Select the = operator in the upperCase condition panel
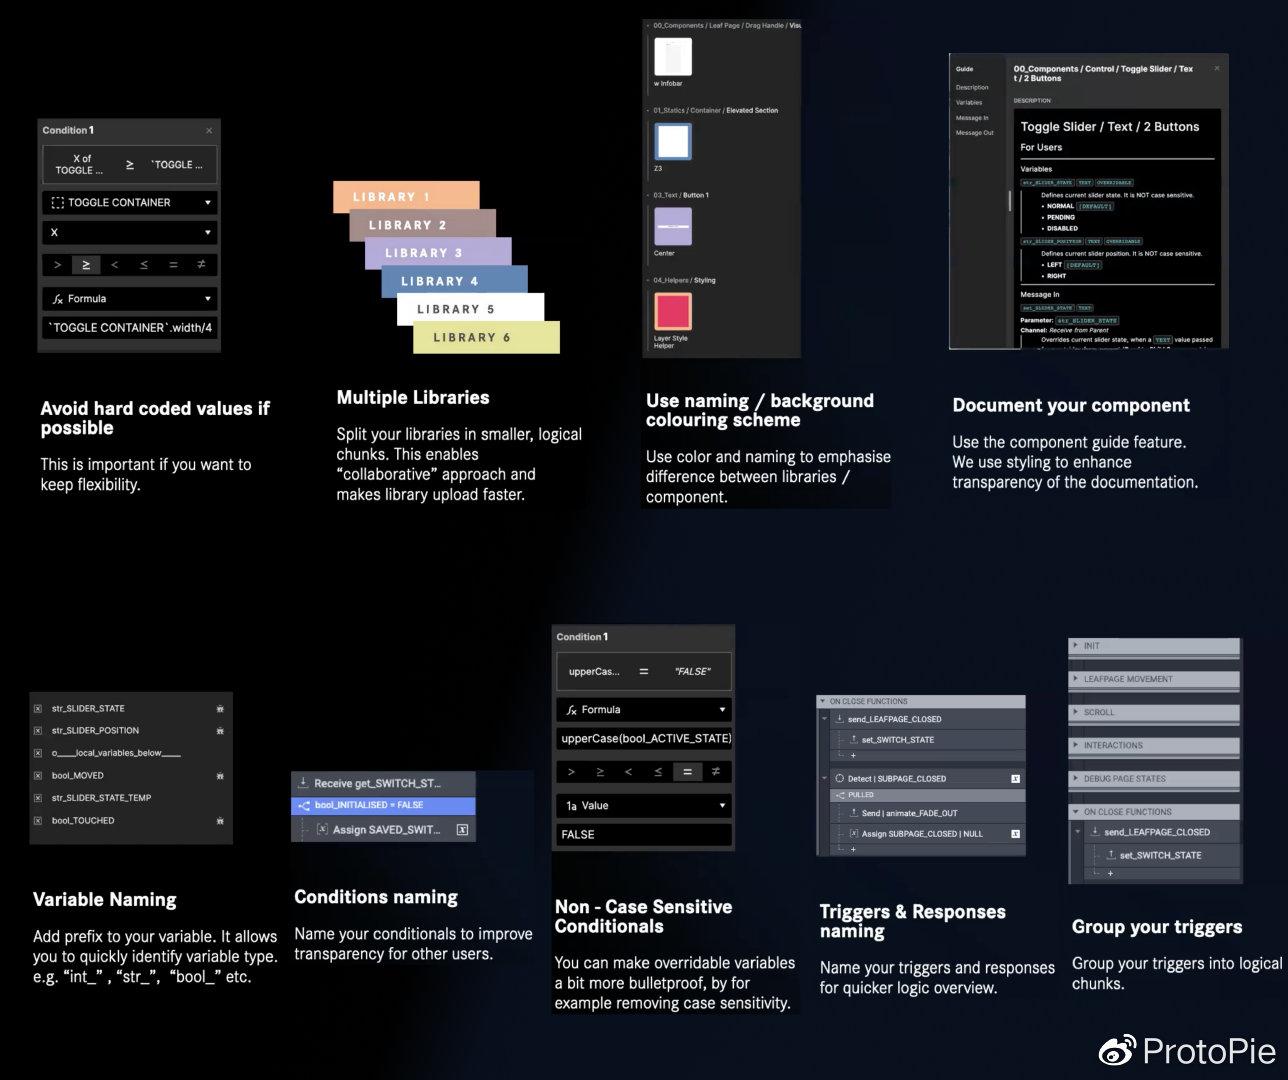Screen dimensions: 1288x1080 coord(687,772)
